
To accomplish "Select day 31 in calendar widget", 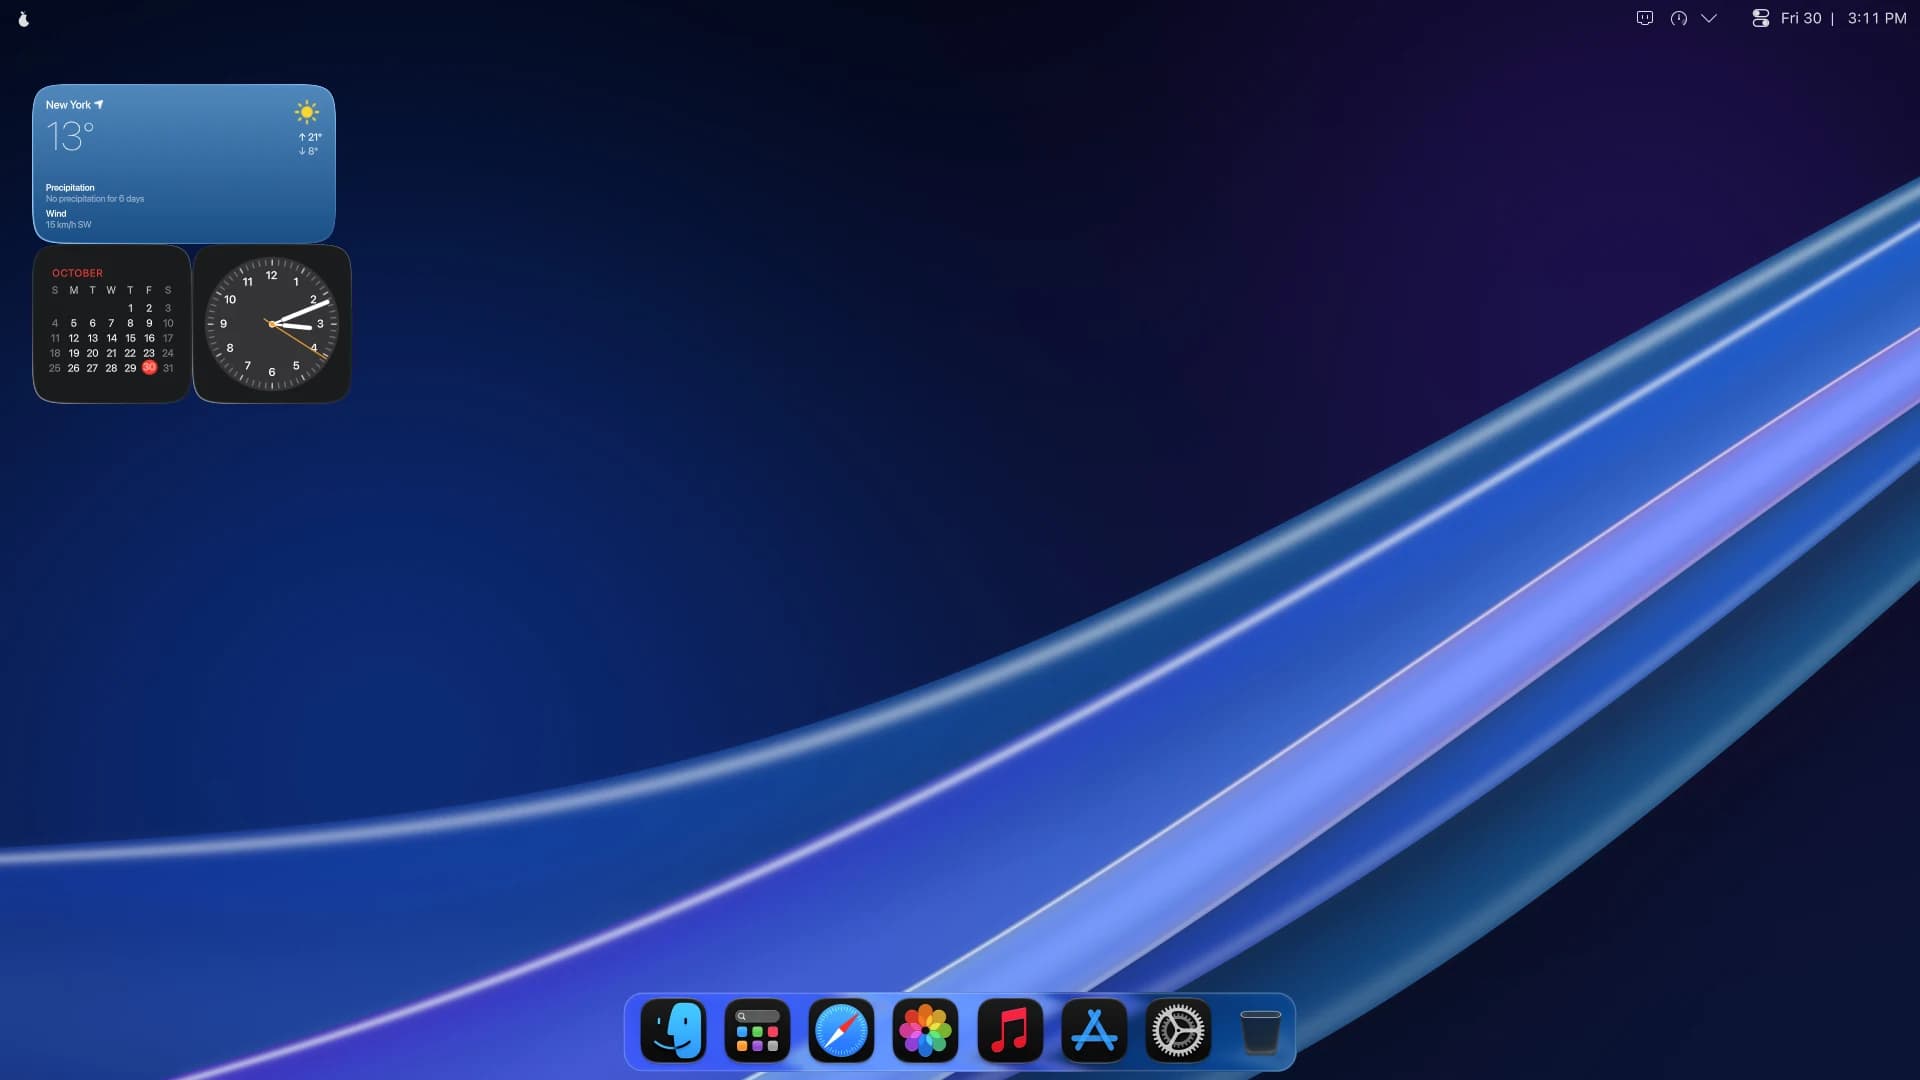I will point(168,368).
